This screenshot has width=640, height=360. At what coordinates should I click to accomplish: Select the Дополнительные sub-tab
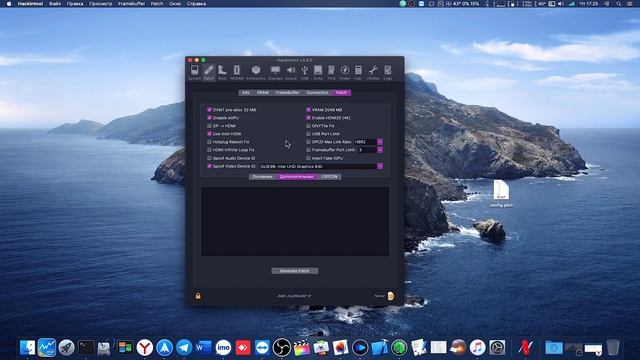pyautogui.click(x=297, y=177)
